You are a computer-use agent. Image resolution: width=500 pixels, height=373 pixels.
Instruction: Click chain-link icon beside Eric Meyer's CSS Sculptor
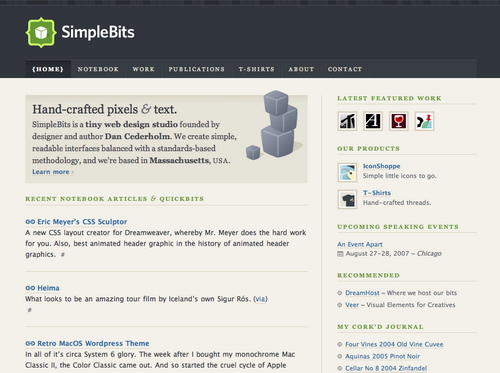tap(30, 222)
